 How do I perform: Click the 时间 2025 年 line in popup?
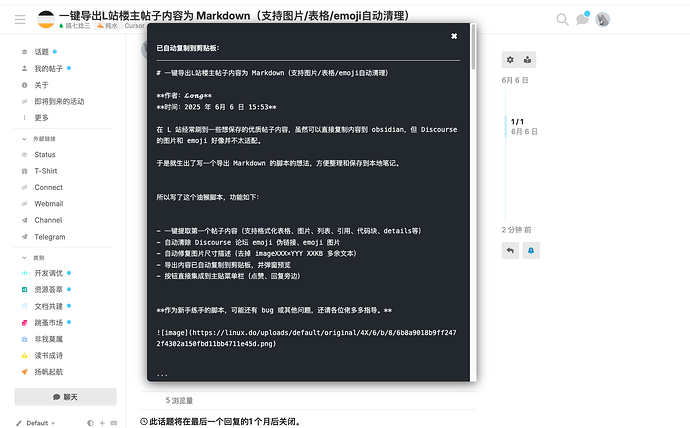[x=216, y=107]
